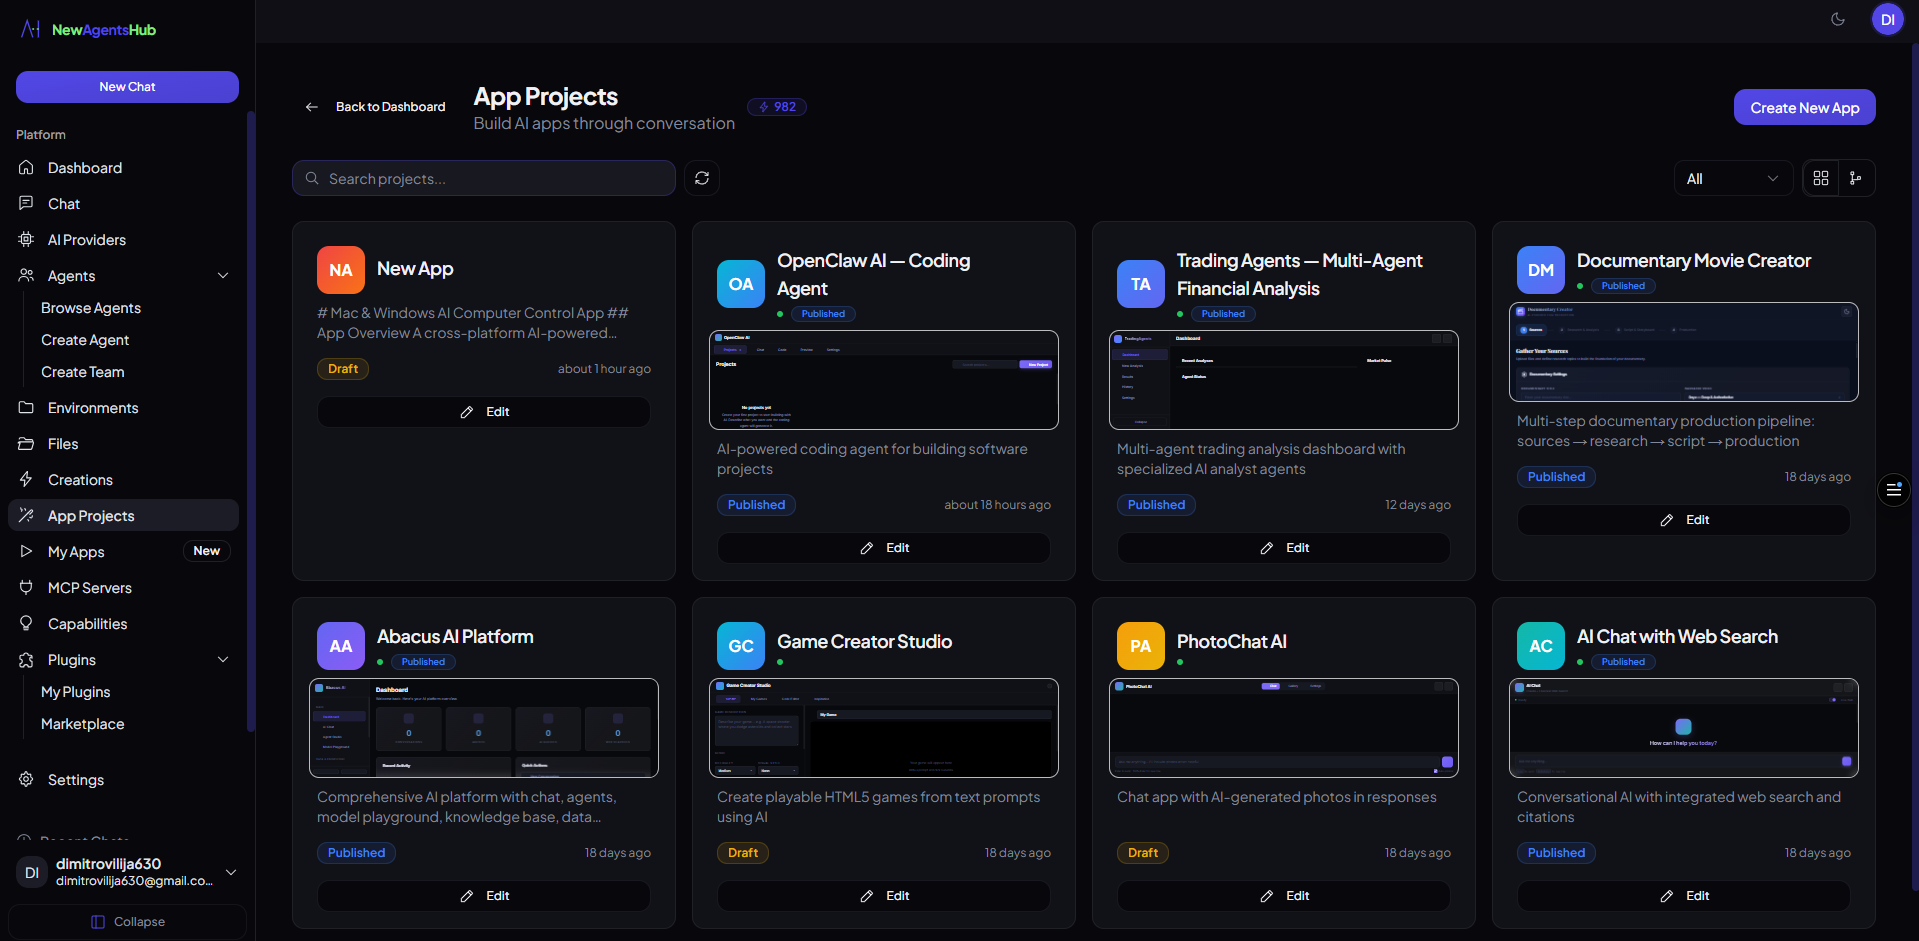This screenshot has height=941, width=1919.
Task: Collapse the Agents section chevron
Action: 223,276
